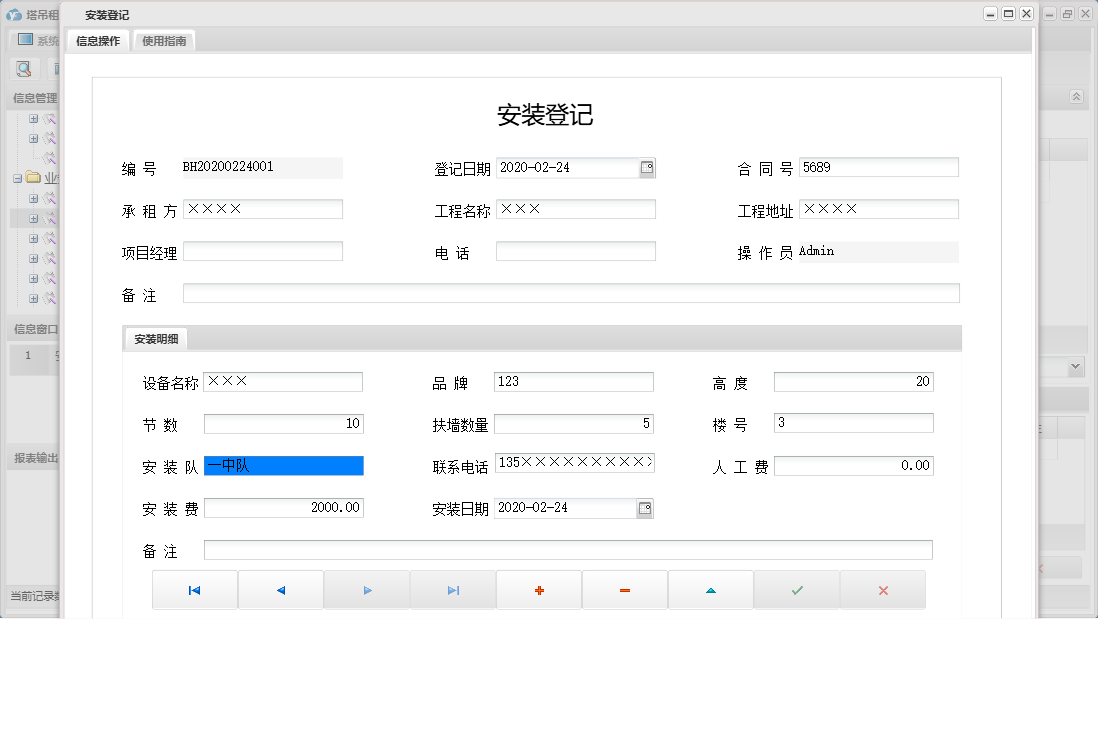The width and height of the screenshot is (1098, 735).
Task: Edit record using blue triangle icon
Action: coord(710,590)
